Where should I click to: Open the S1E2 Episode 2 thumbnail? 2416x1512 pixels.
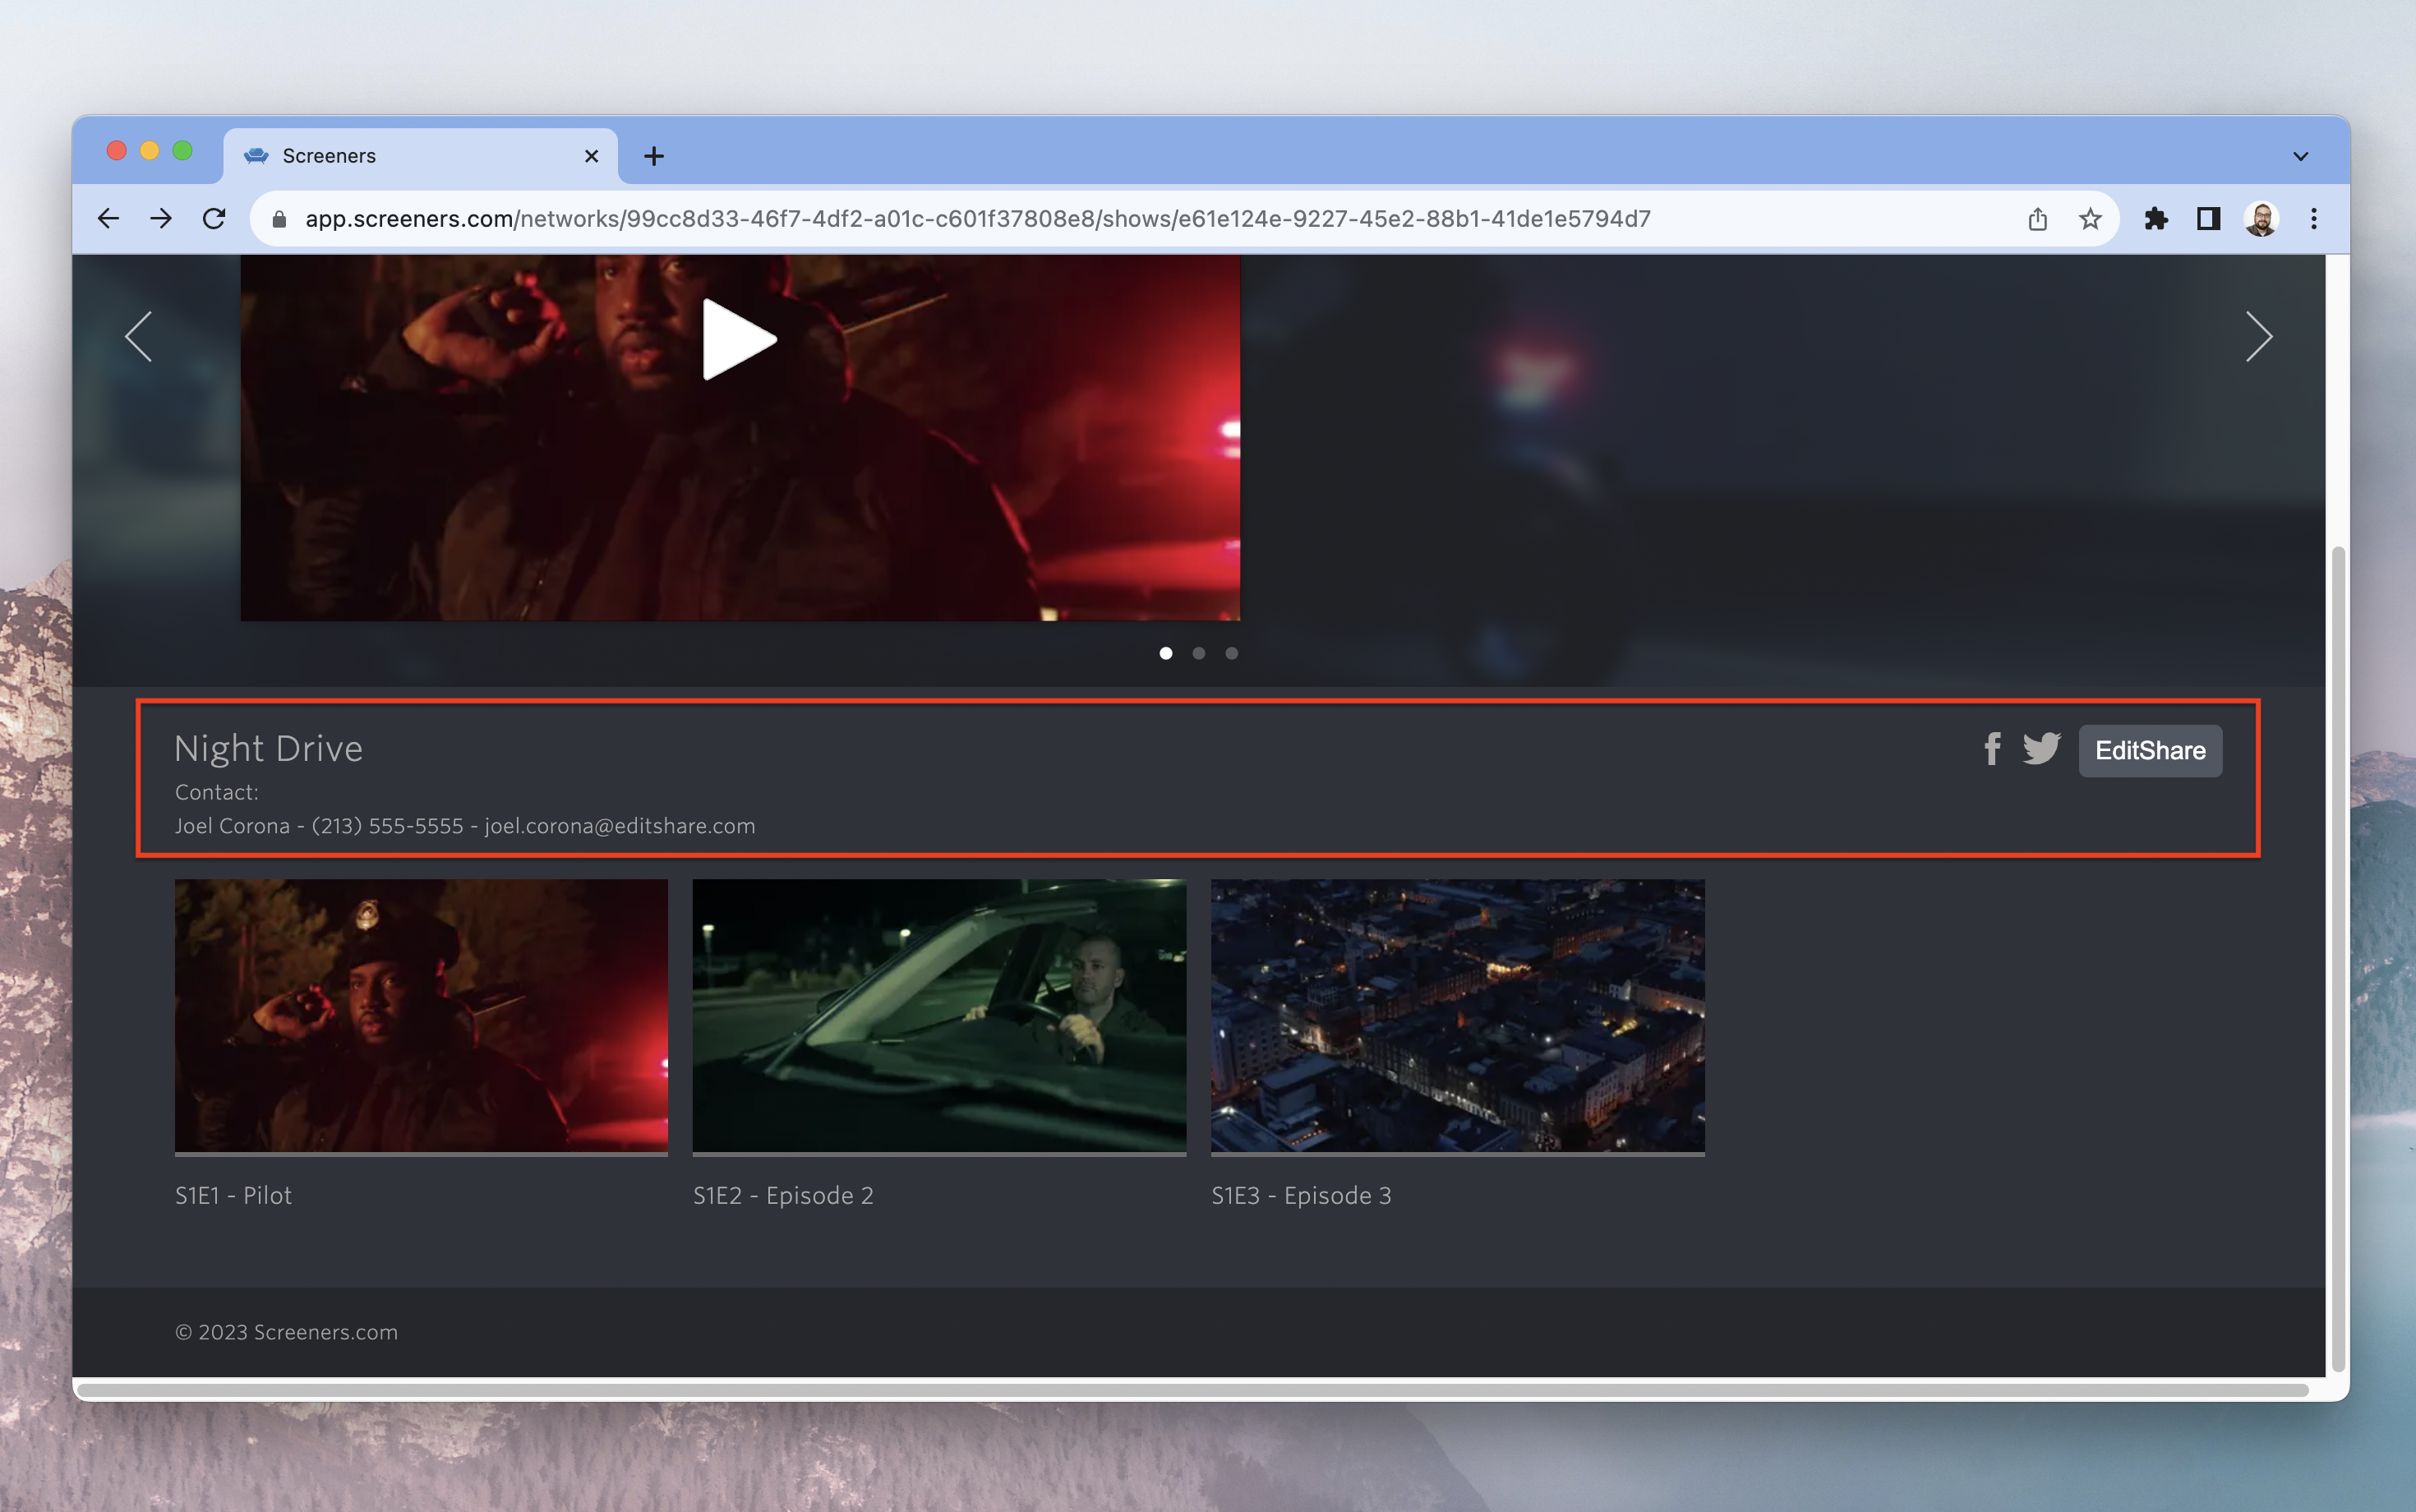(939, 1017)
